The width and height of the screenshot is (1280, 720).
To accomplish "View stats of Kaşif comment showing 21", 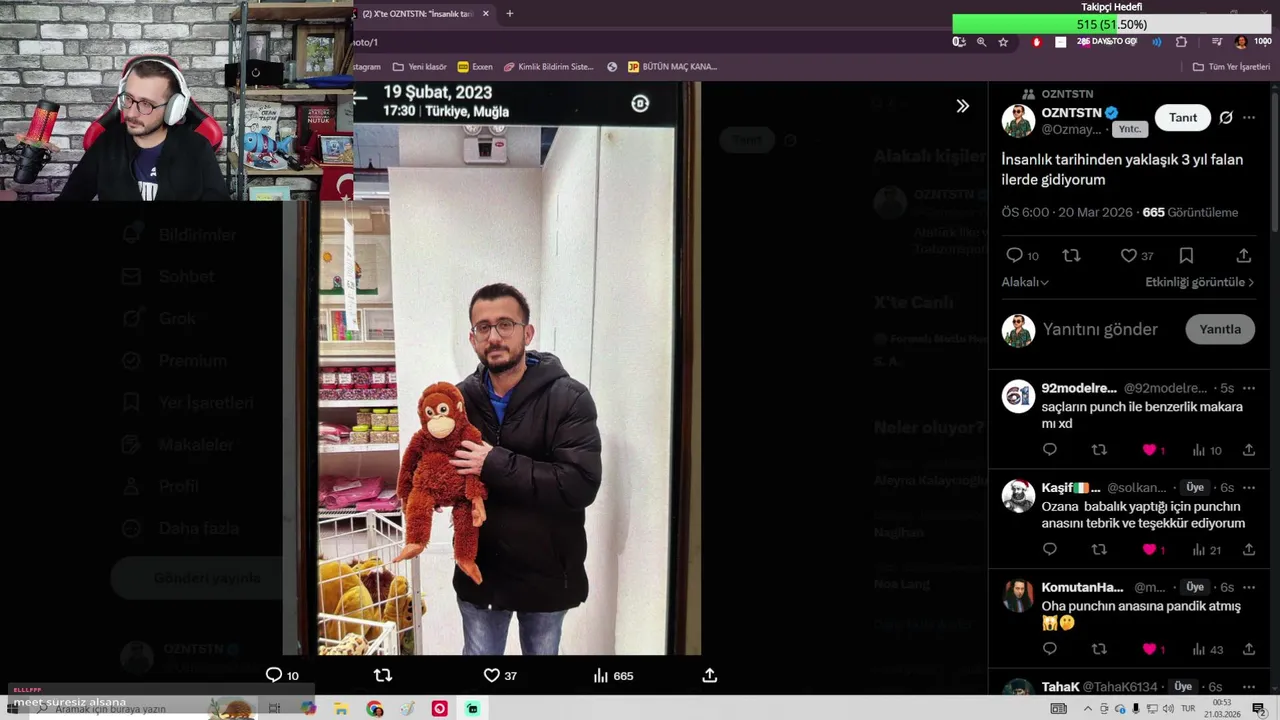I will coord(1207,549).
